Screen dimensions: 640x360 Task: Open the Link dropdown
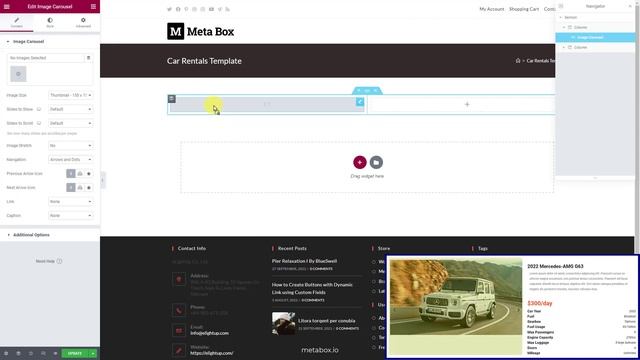(x=71, y=201)
